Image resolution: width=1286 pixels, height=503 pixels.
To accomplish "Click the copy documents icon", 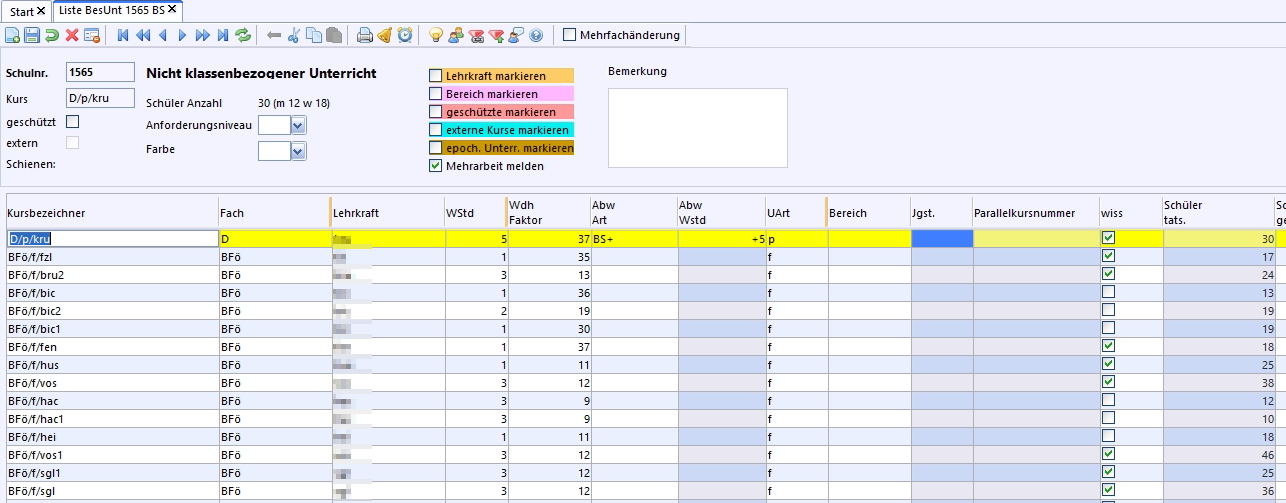I will pos(314,35).
